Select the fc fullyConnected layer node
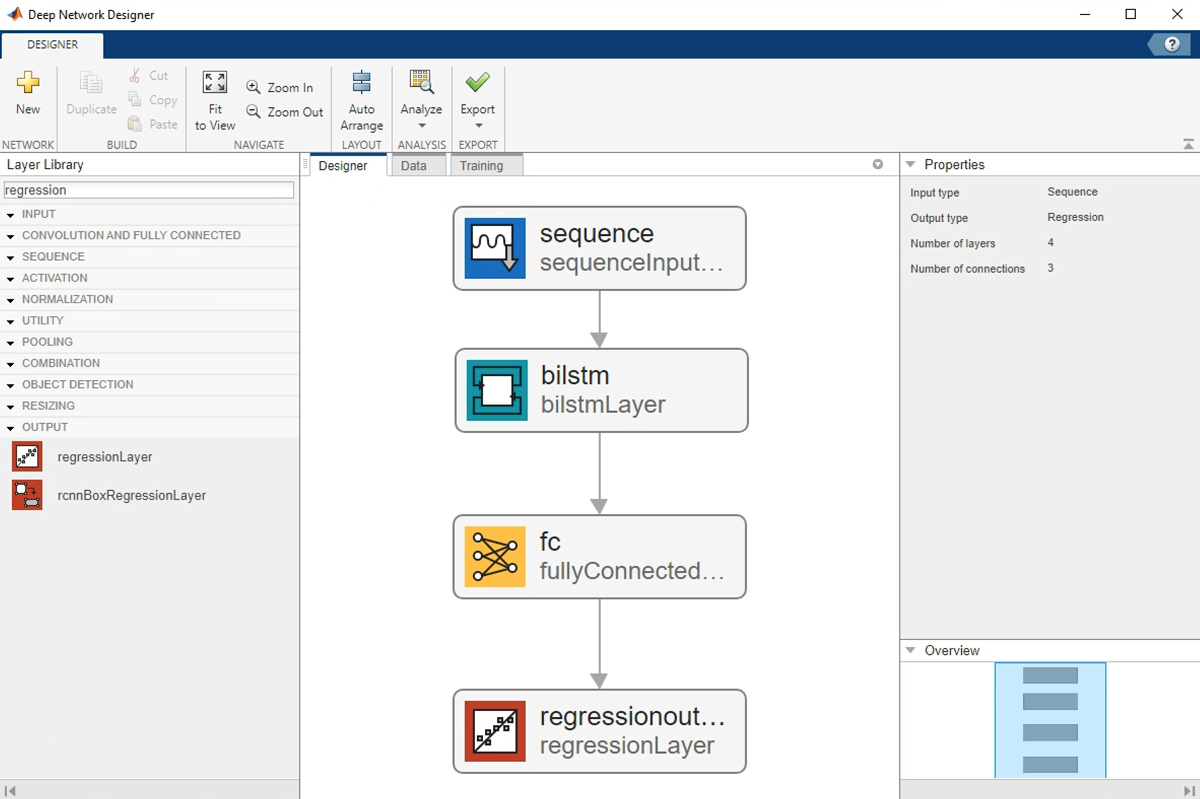This screenshot has width=1200, height=799. (599, 557)
